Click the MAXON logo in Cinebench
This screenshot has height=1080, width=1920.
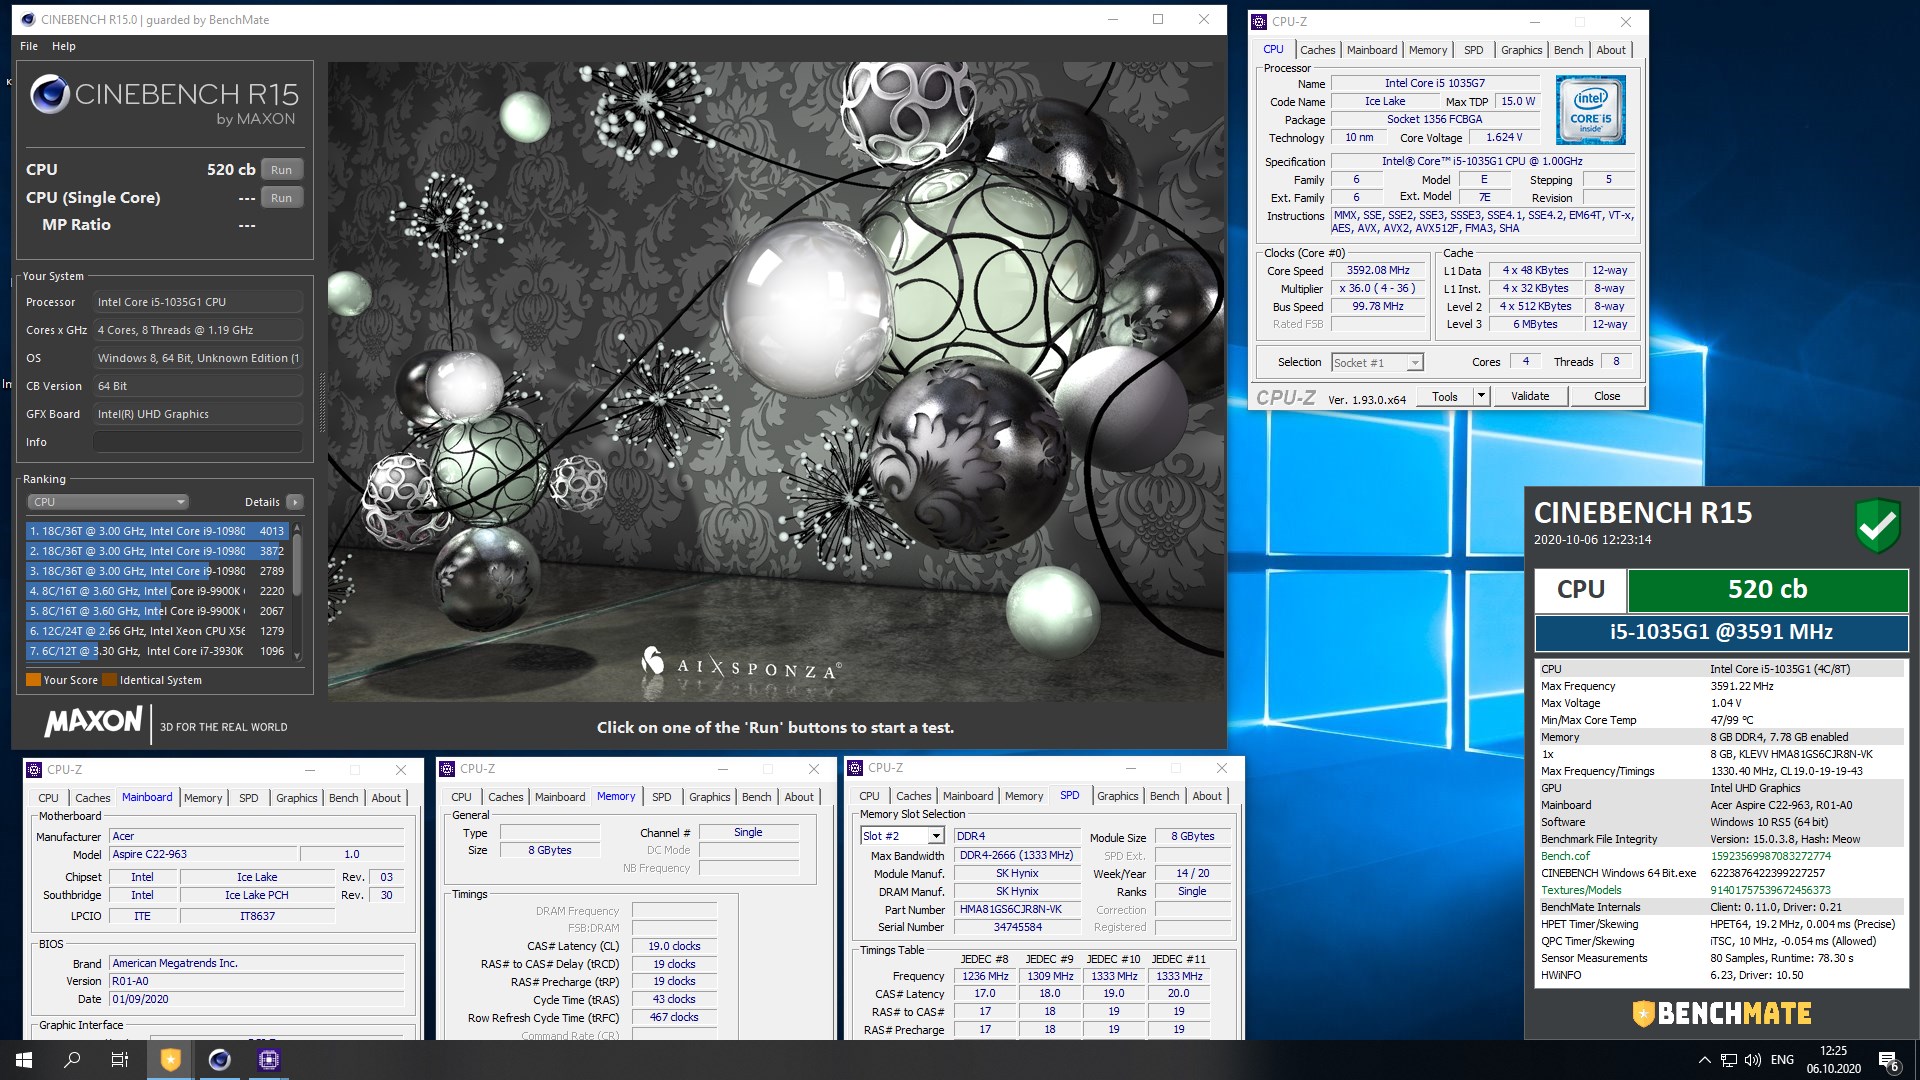[x=93, y=721]
